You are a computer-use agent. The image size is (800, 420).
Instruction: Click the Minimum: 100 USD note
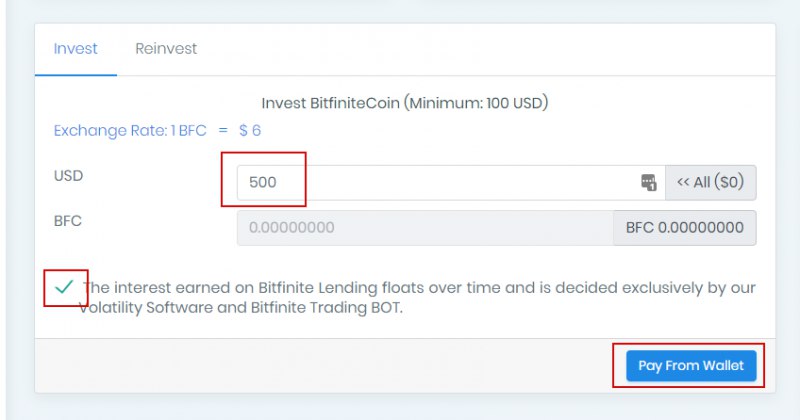pyautogui.click(x=476, y=103)
